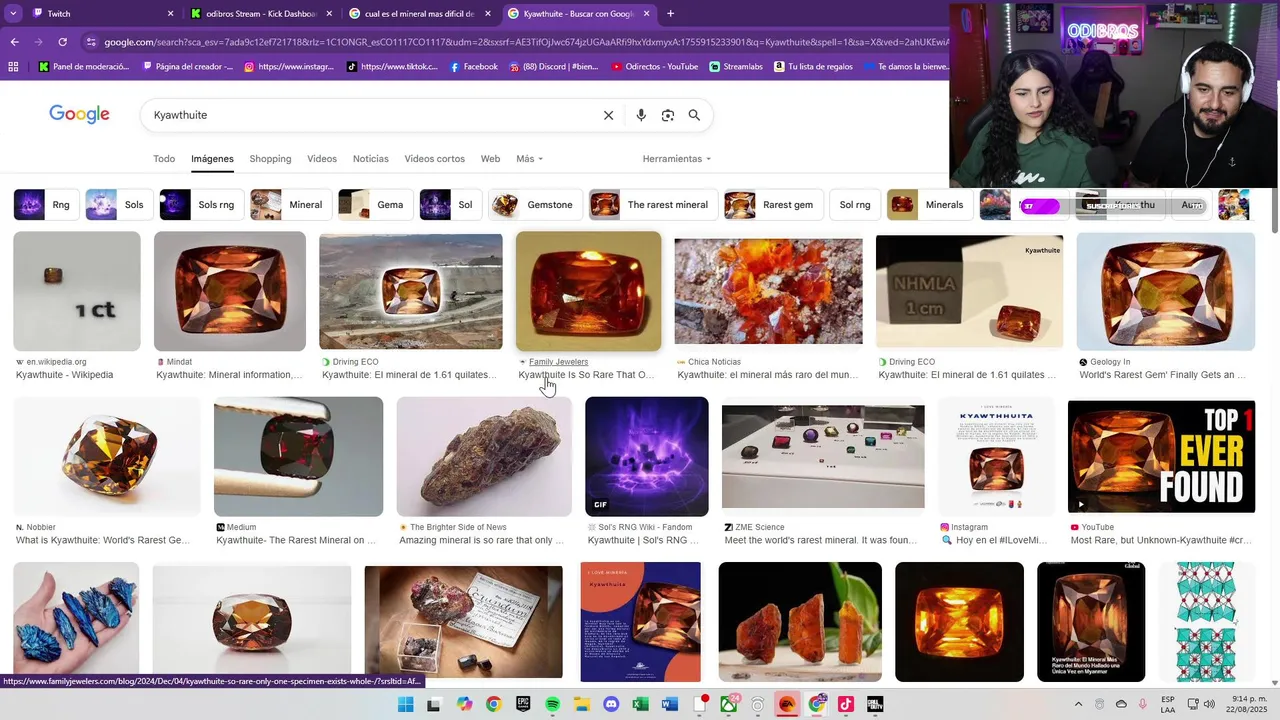
Task: Select the Gema filter chip
Action: point(376,205)
